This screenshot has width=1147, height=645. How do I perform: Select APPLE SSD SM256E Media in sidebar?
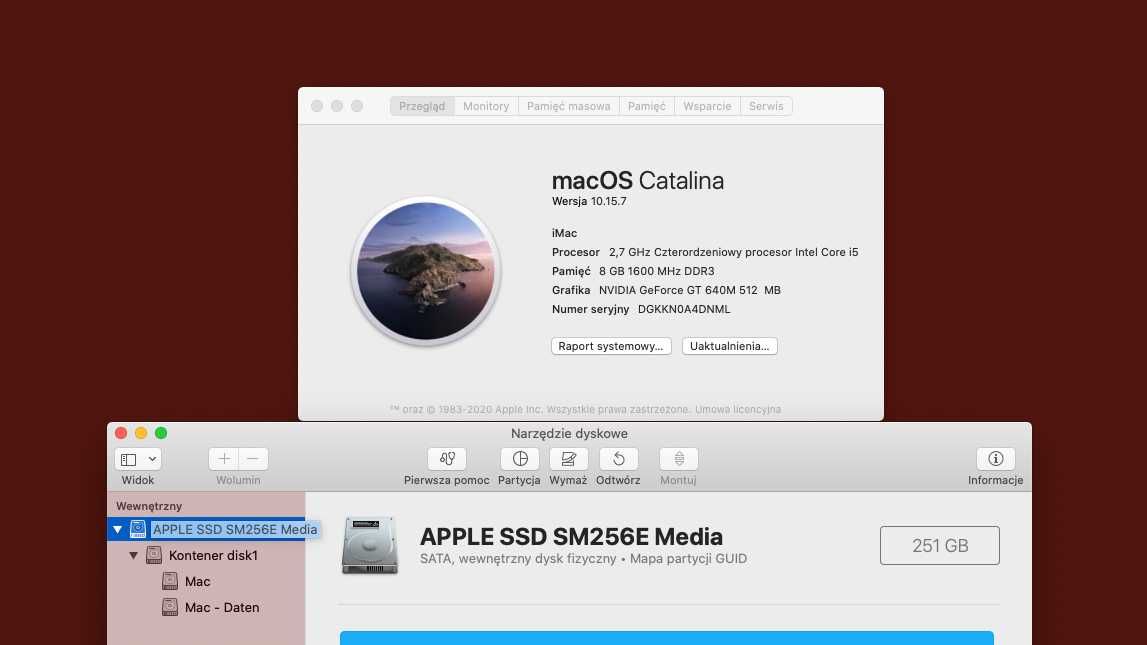coord(235,529)
